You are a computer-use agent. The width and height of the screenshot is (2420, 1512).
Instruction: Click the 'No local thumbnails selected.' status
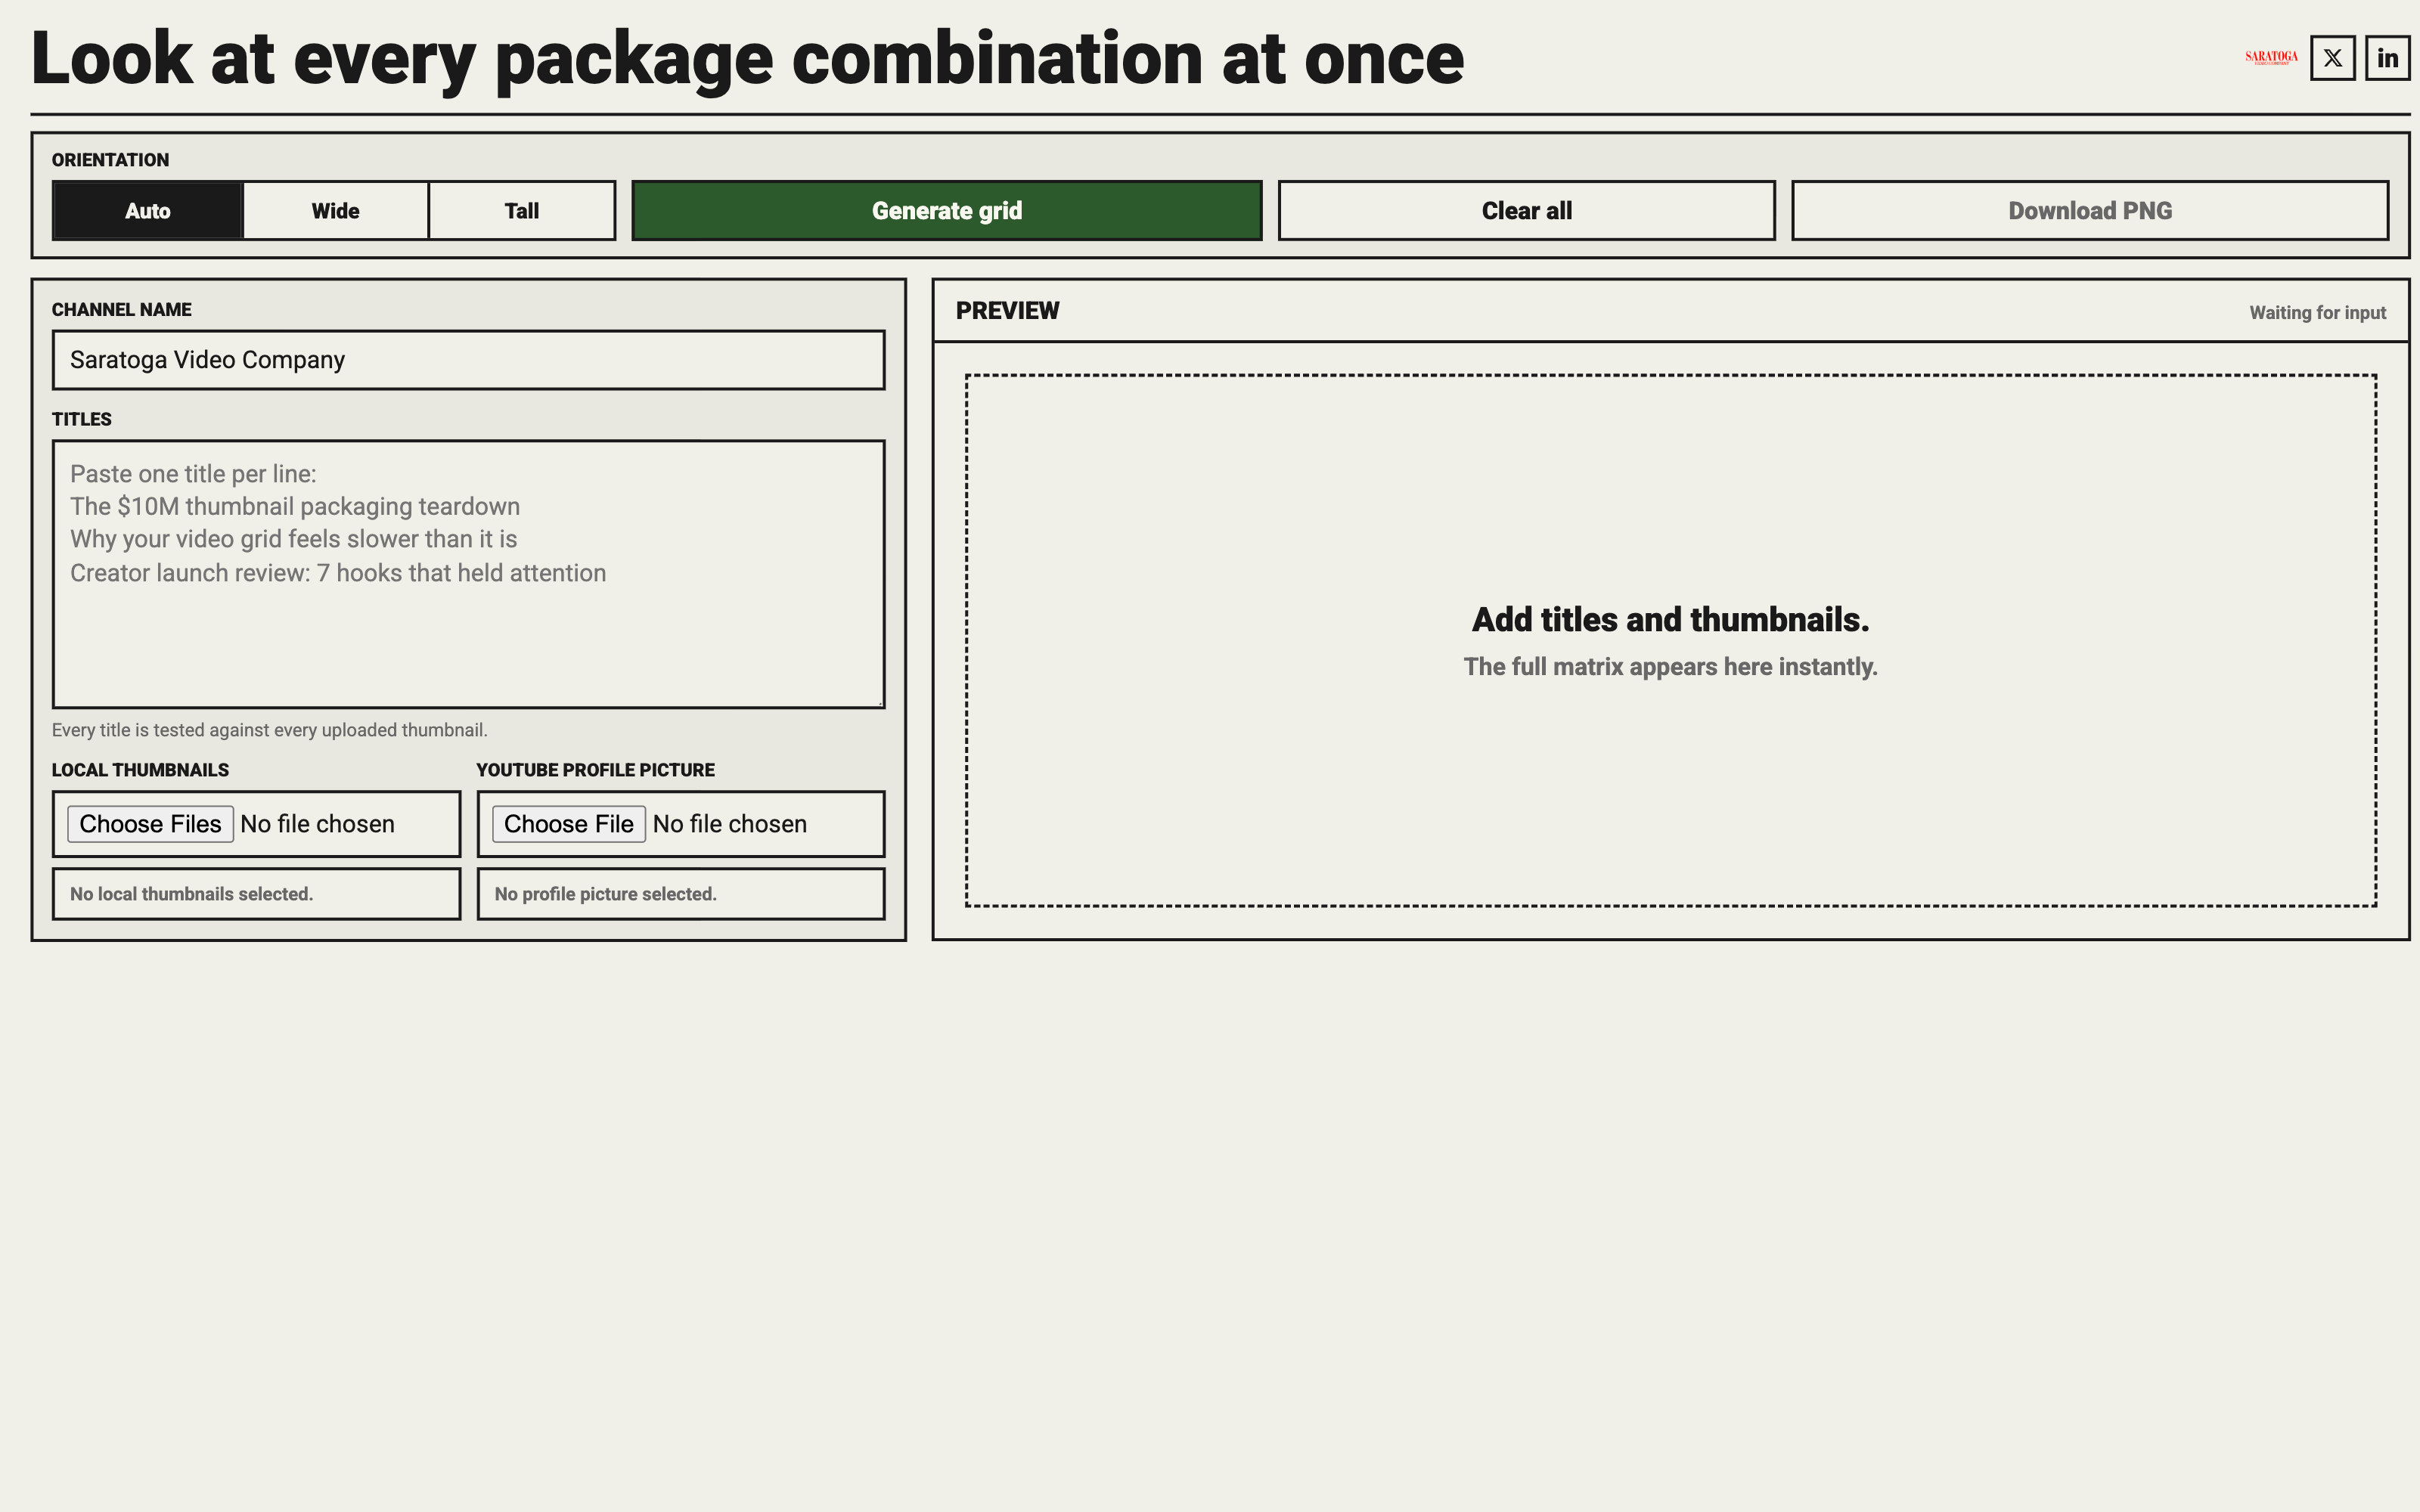point(256,894)
